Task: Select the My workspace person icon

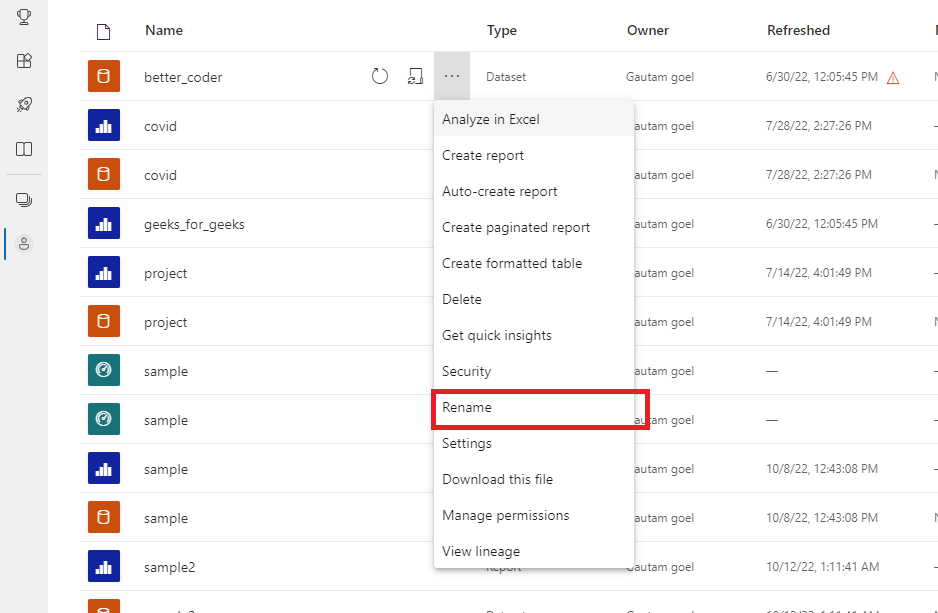Action: click(24, 244)
